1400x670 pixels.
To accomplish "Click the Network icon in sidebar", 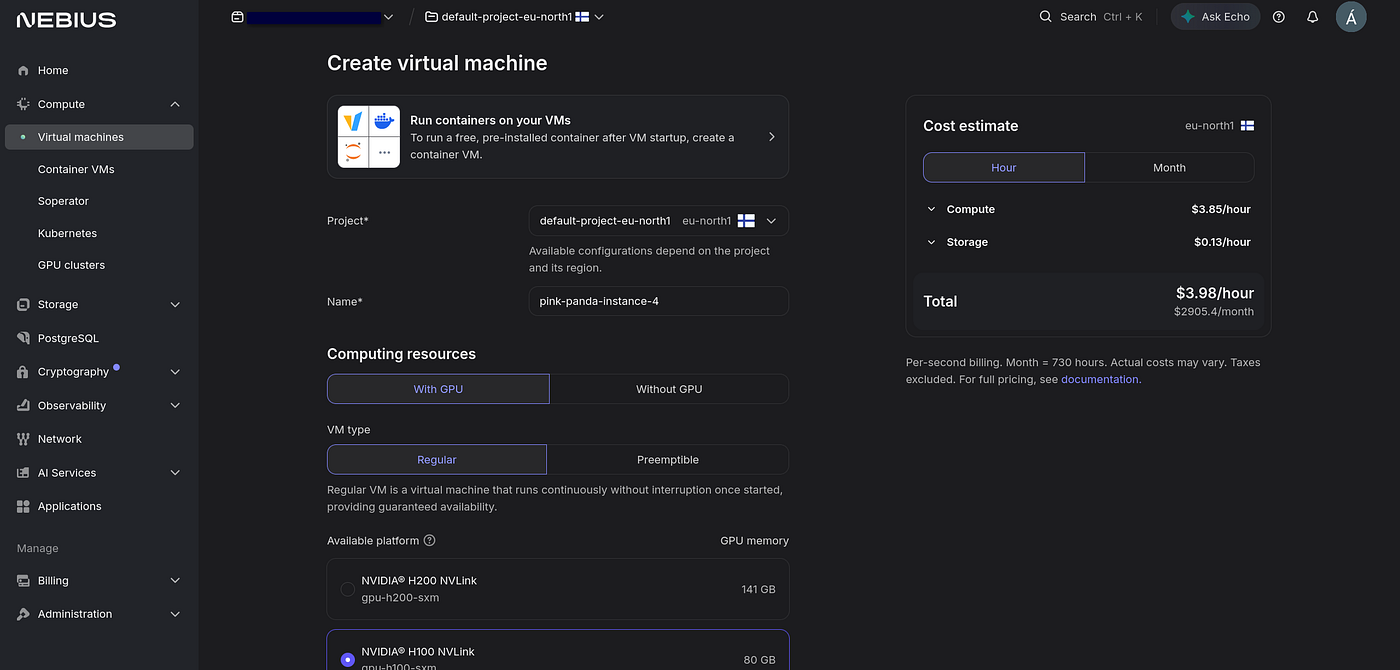I will click(23, 439).
